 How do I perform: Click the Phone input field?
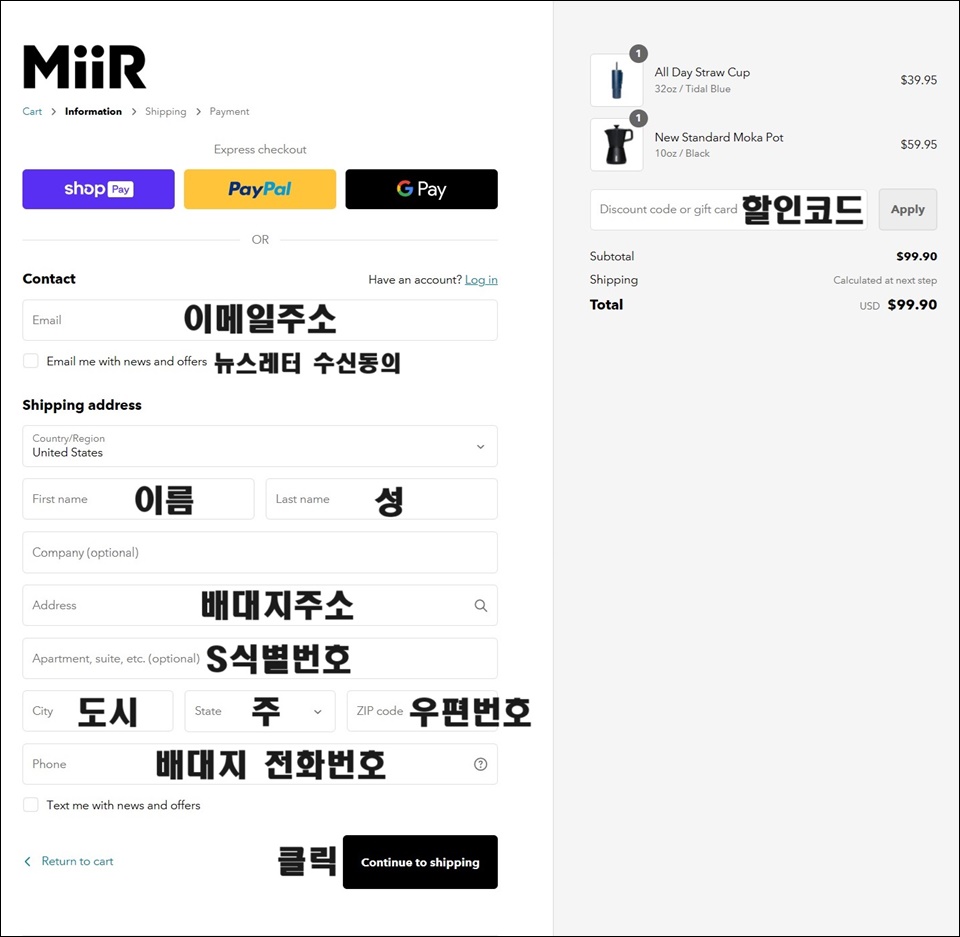pos(260,764)
